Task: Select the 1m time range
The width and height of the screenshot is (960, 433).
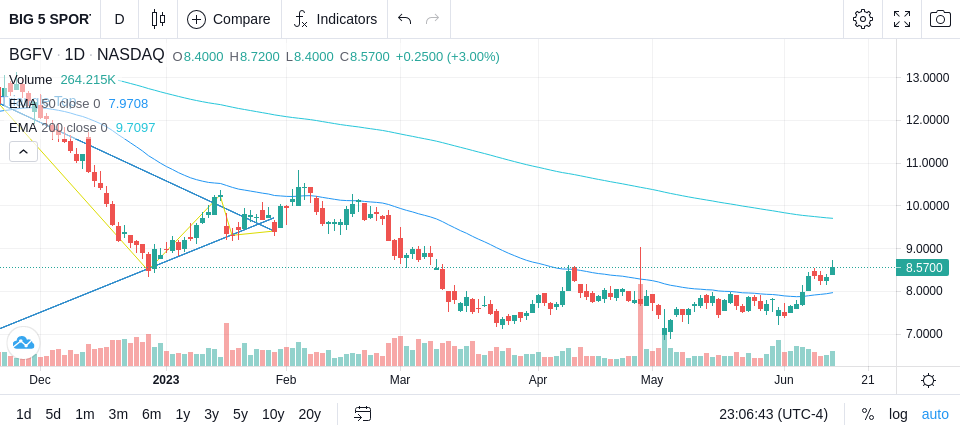Action: coord(84,415)
